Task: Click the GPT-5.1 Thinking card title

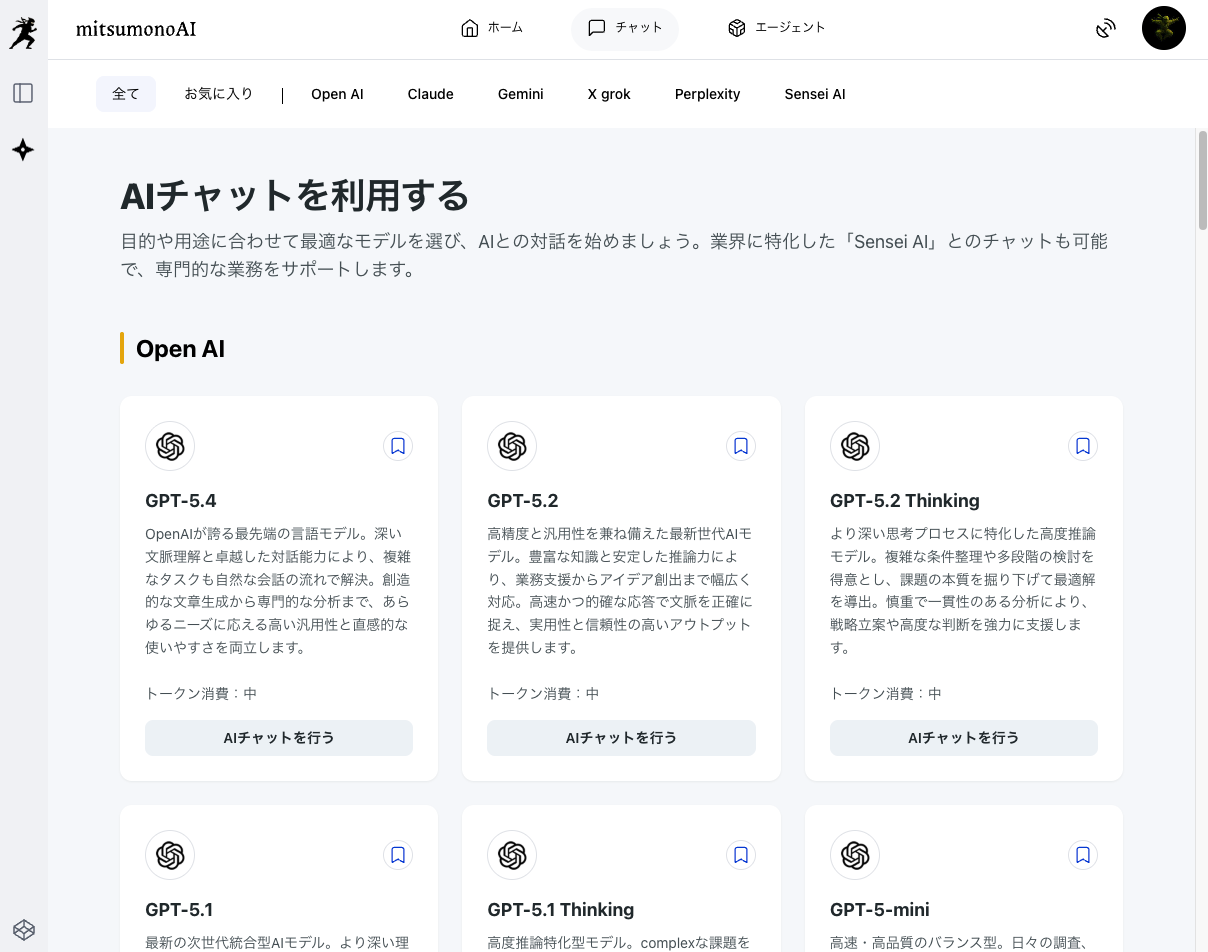Action: click(561, 910)
